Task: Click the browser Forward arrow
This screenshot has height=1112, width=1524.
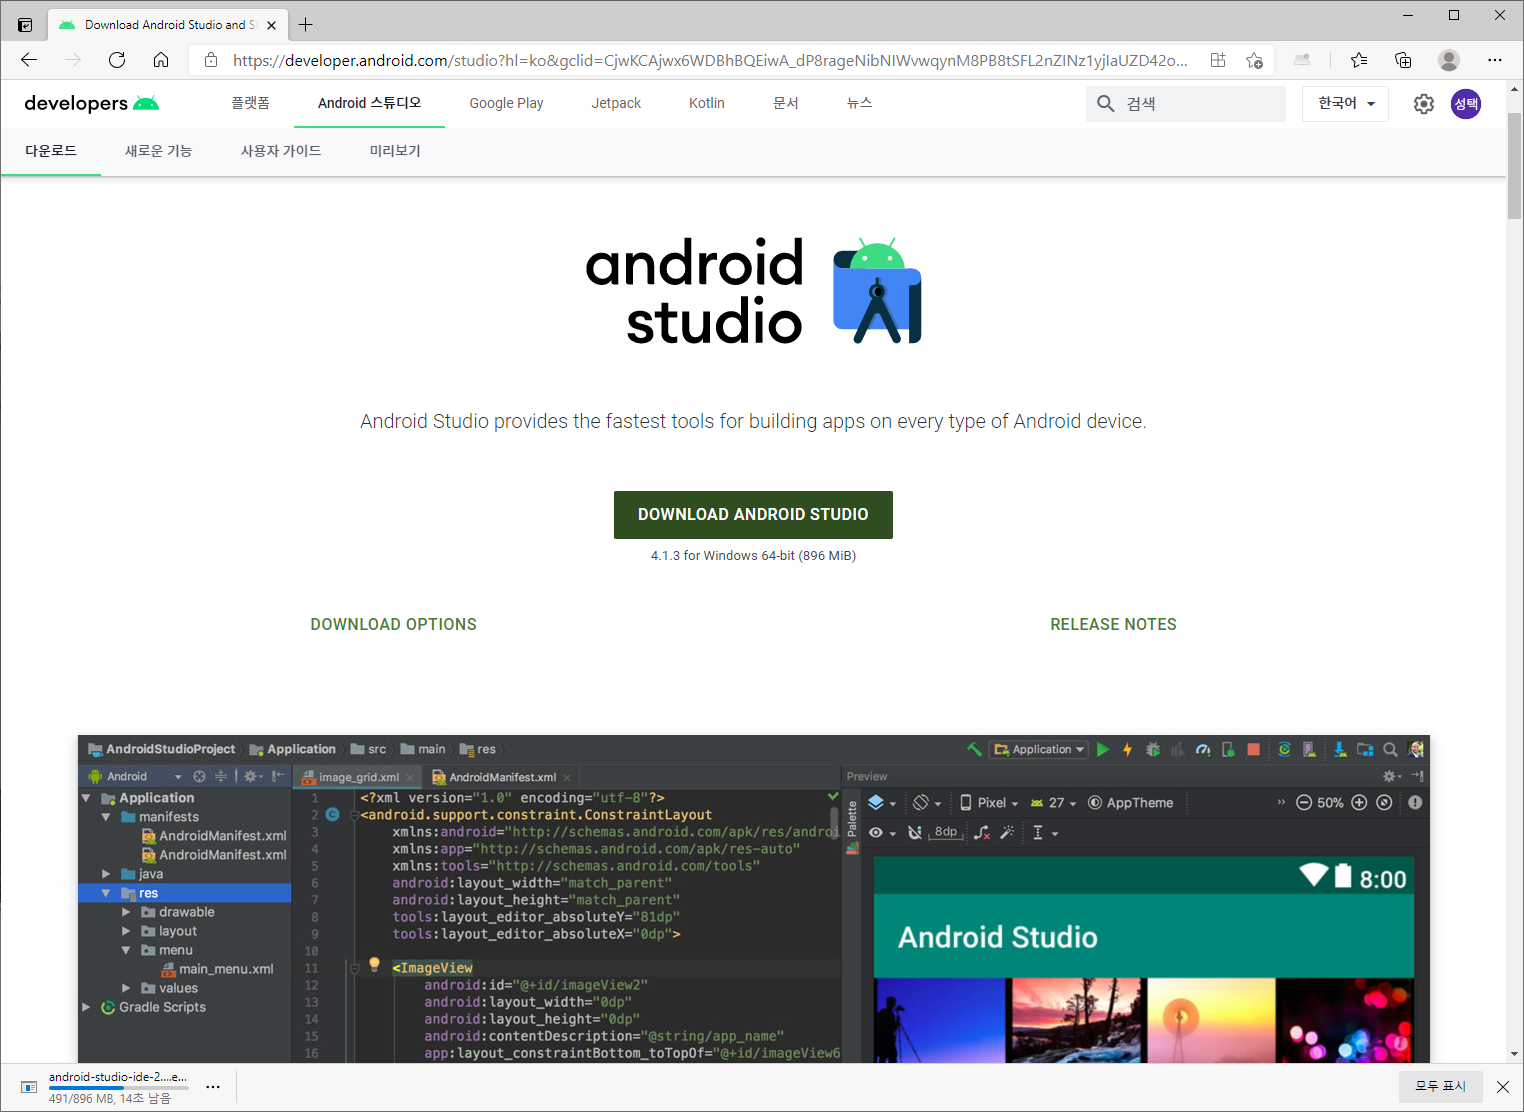Action: click(x=73, y=60)
